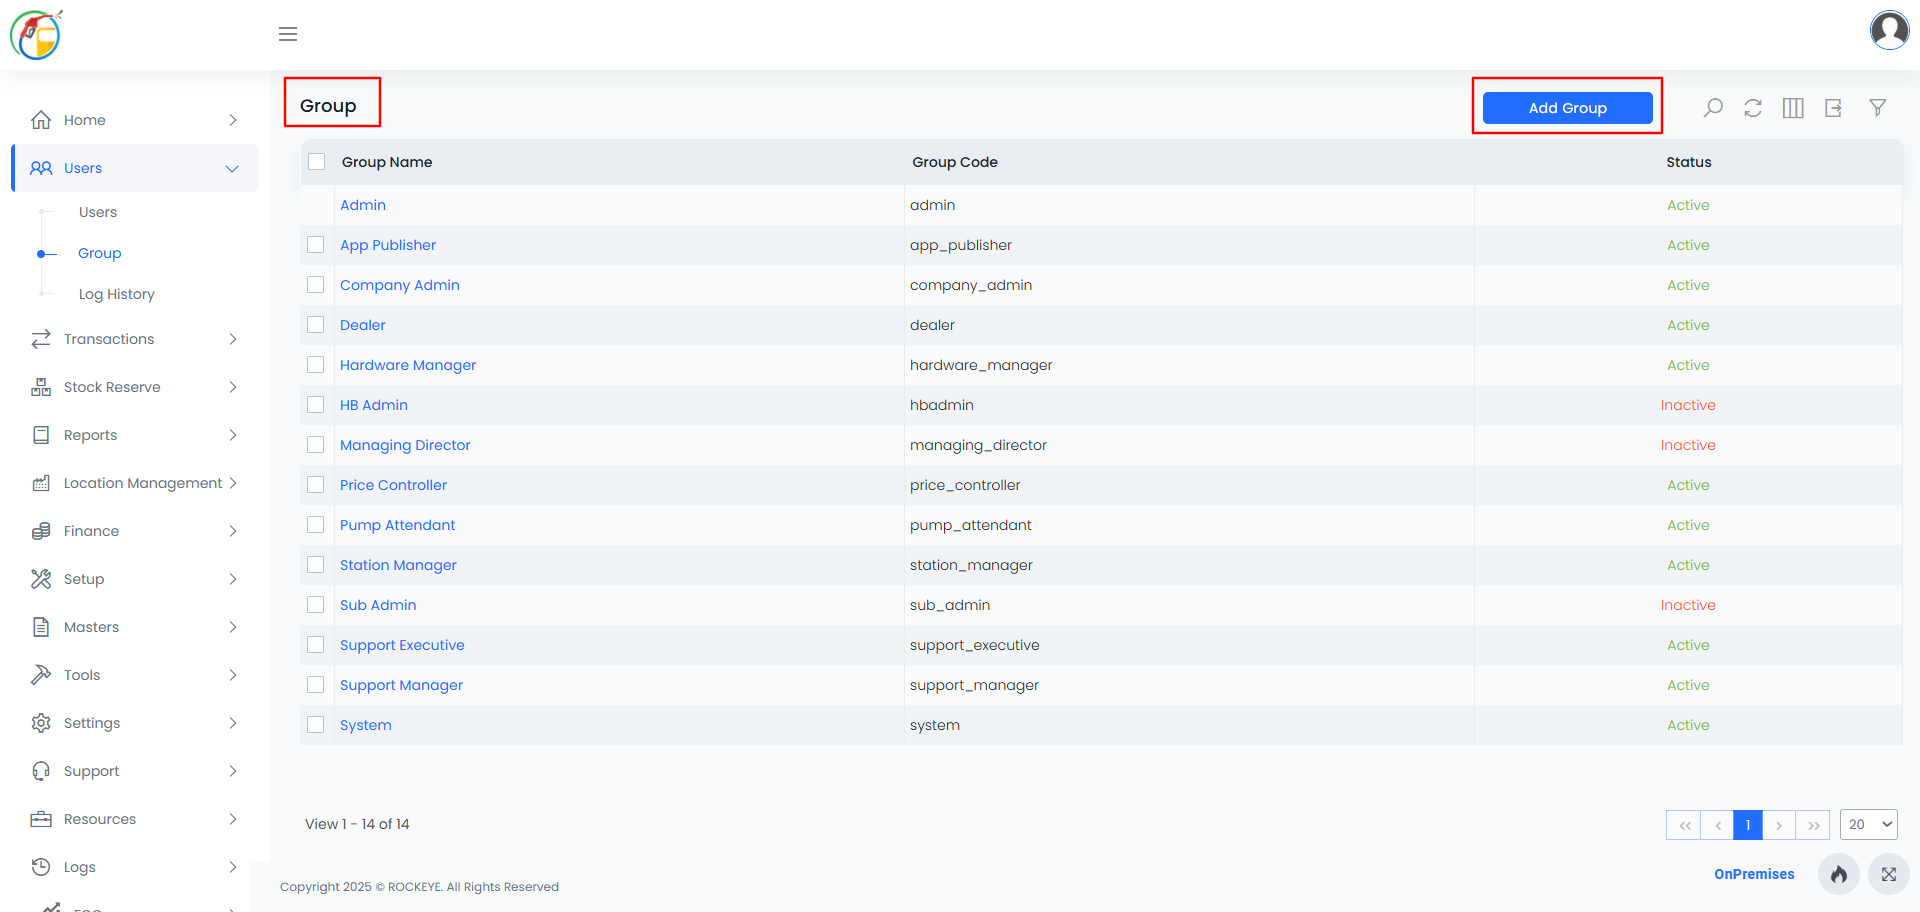Check the App Publisher row checkbox
This screenshot has height=912, width=1920.
[x=316, y=245]
